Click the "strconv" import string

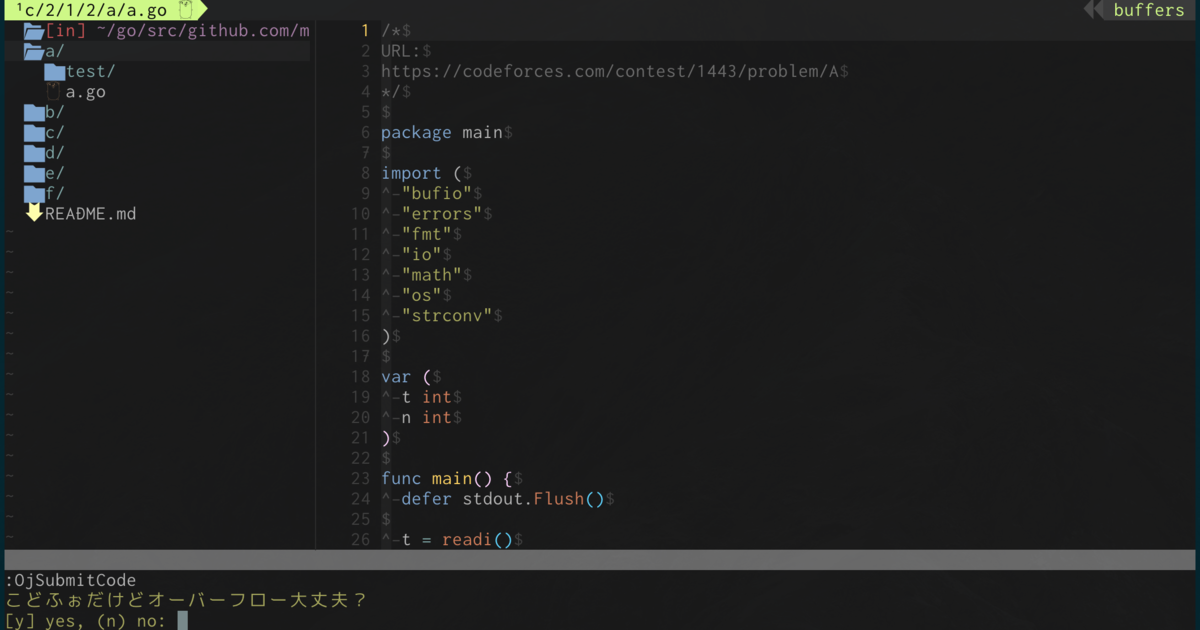pyautogui.click(x=447, y=316)
